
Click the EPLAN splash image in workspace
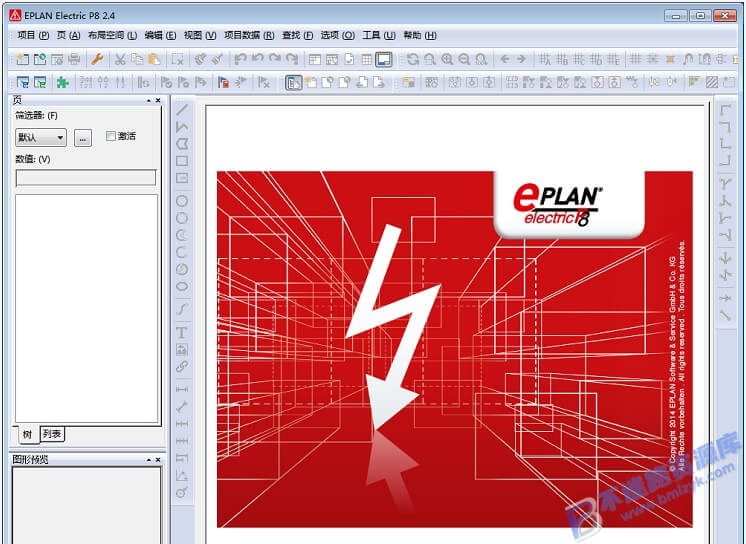455,349
